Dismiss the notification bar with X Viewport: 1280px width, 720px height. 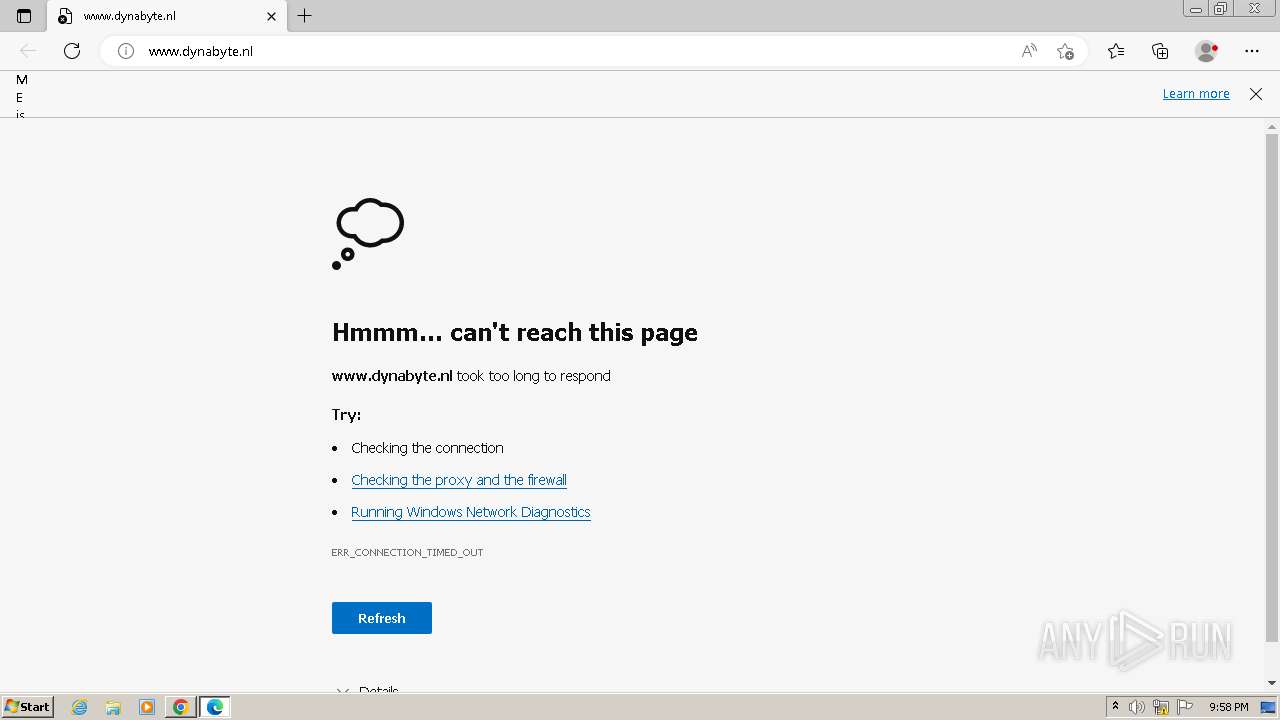pos(1256,94)
